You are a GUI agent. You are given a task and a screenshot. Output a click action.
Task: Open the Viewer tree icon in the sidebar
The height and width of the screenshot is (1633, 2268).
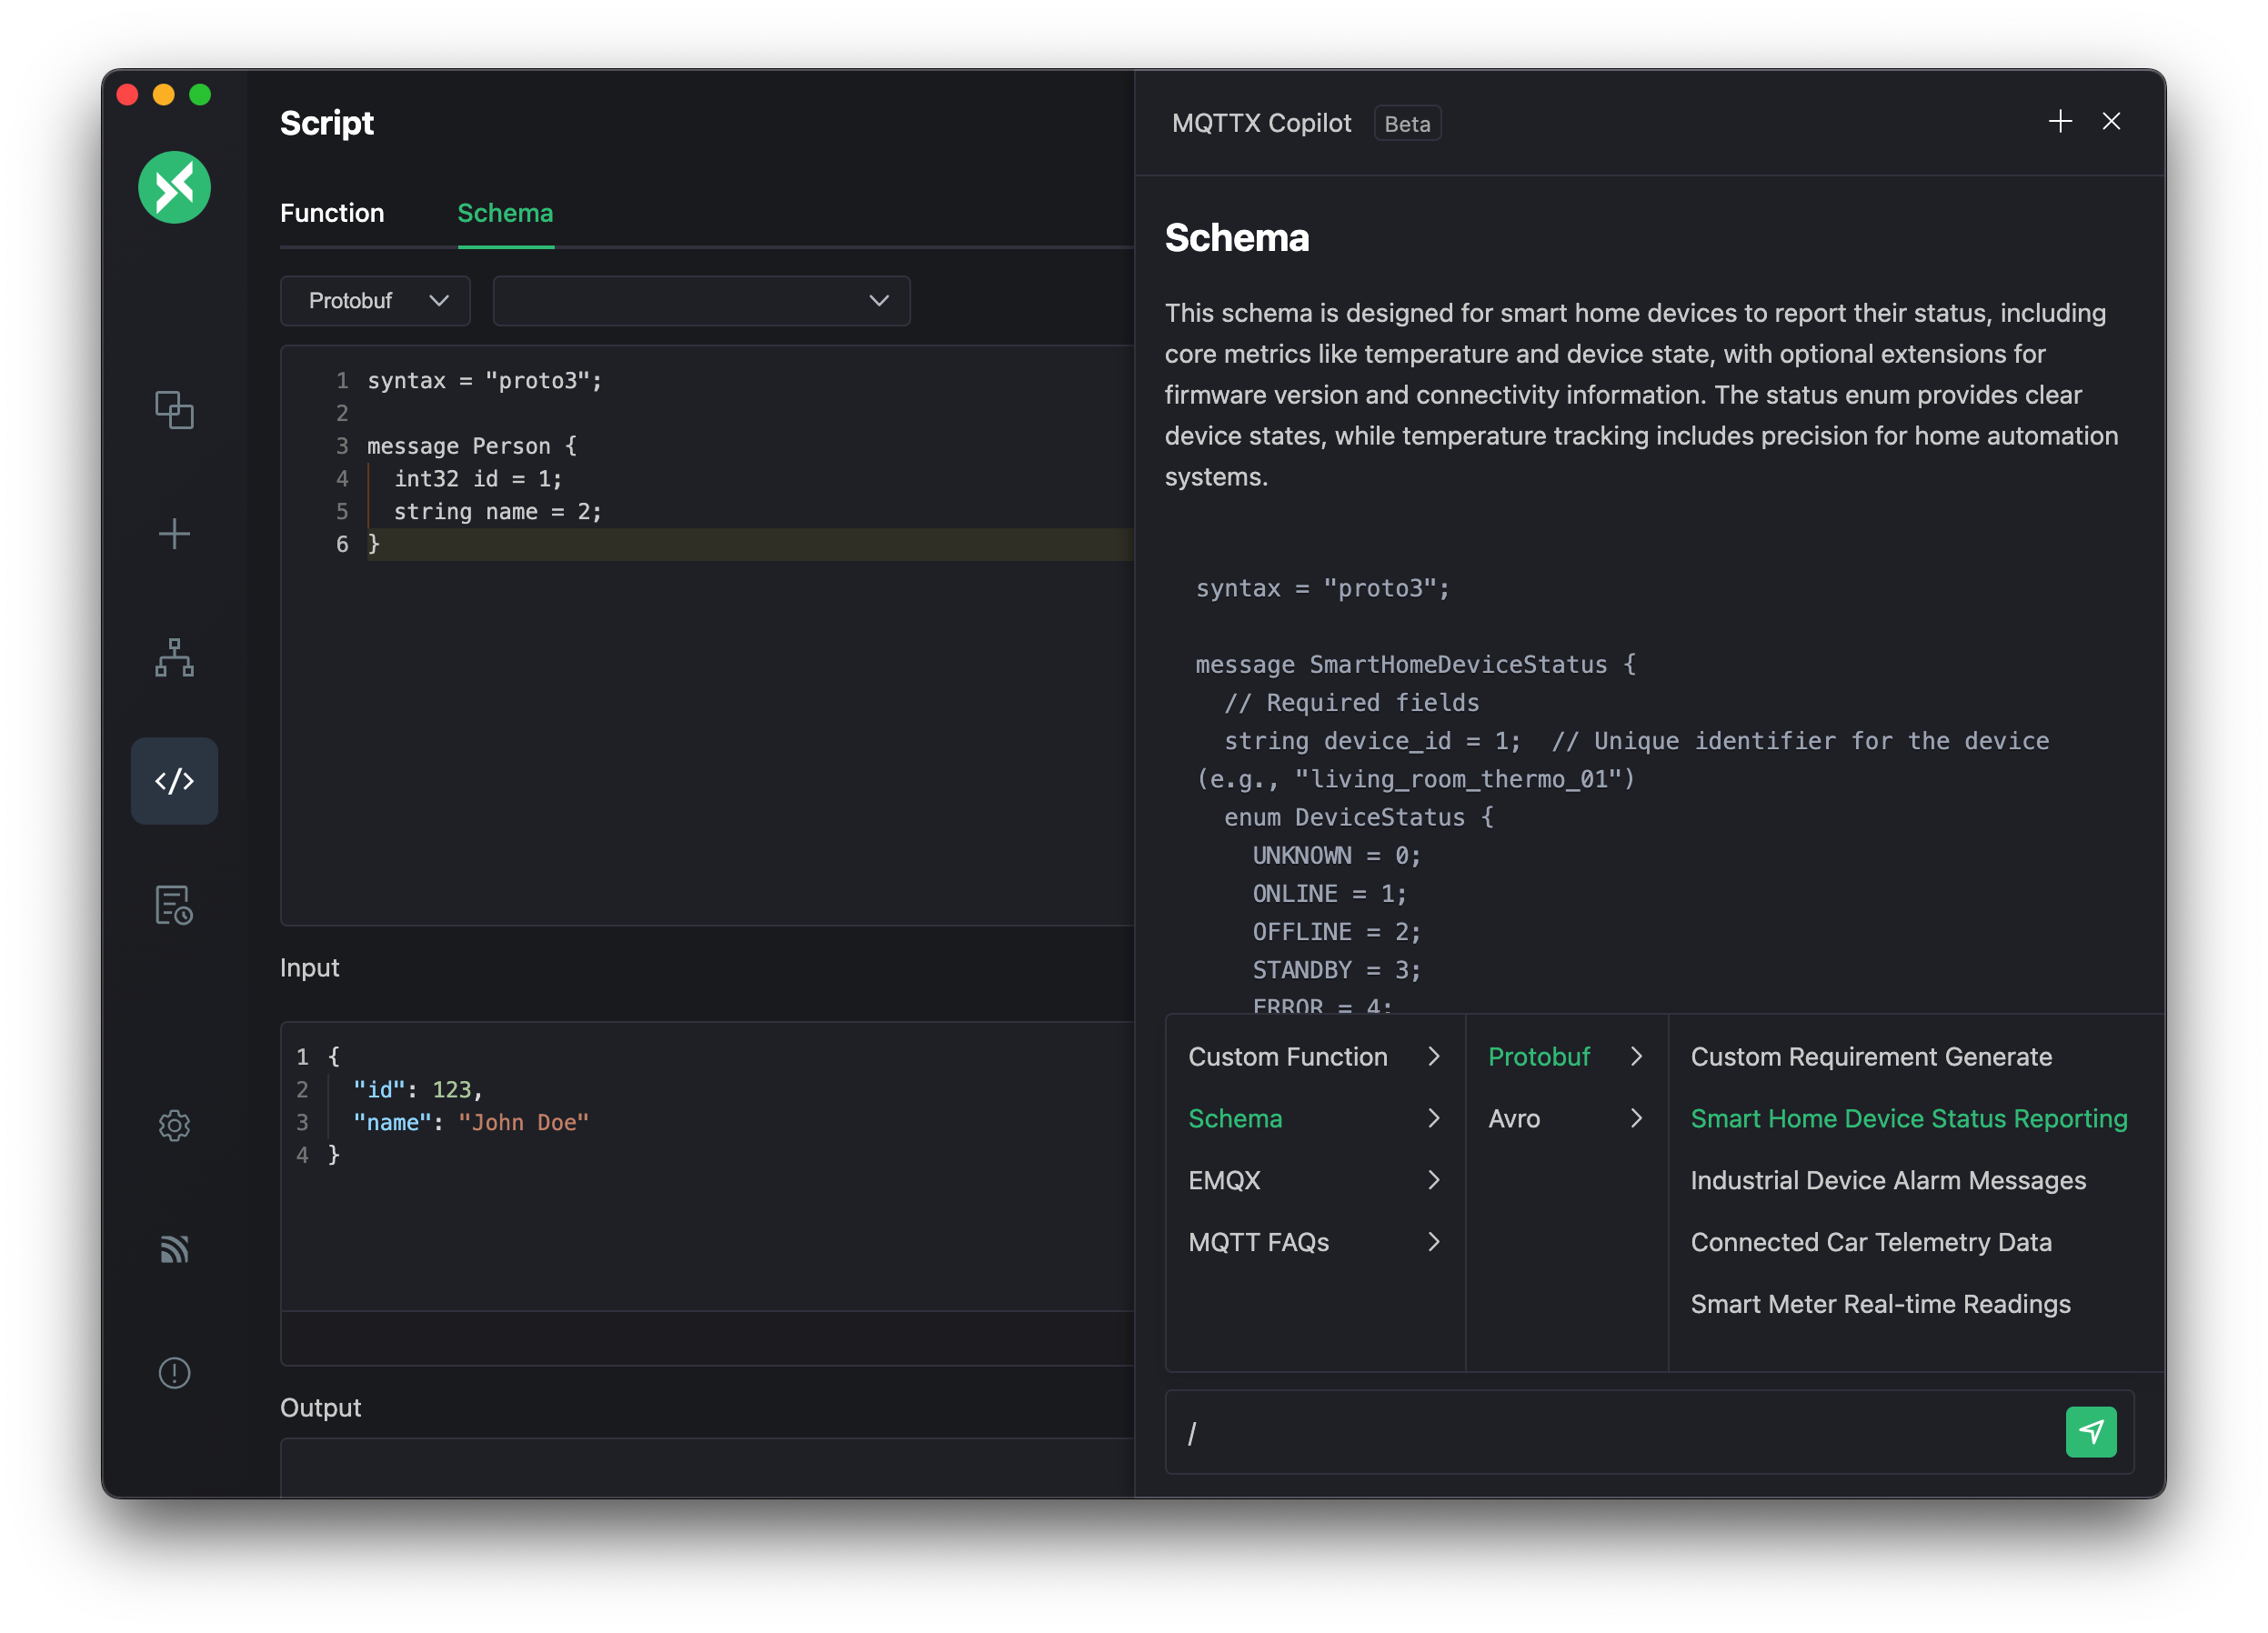pos(174,658)
